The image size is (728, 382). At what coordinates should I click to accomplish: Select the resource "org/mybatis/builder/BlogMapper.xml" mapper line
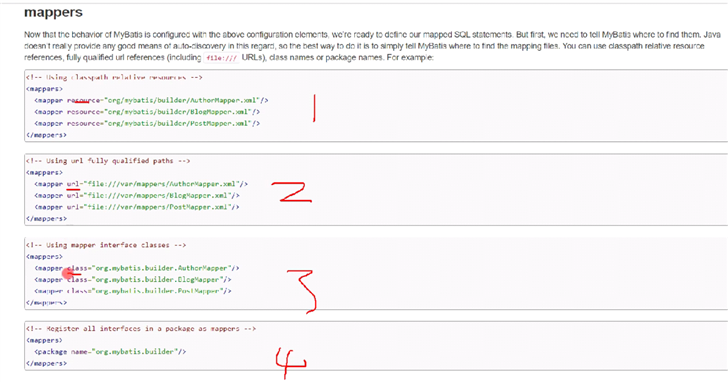(x=147, y=112)
